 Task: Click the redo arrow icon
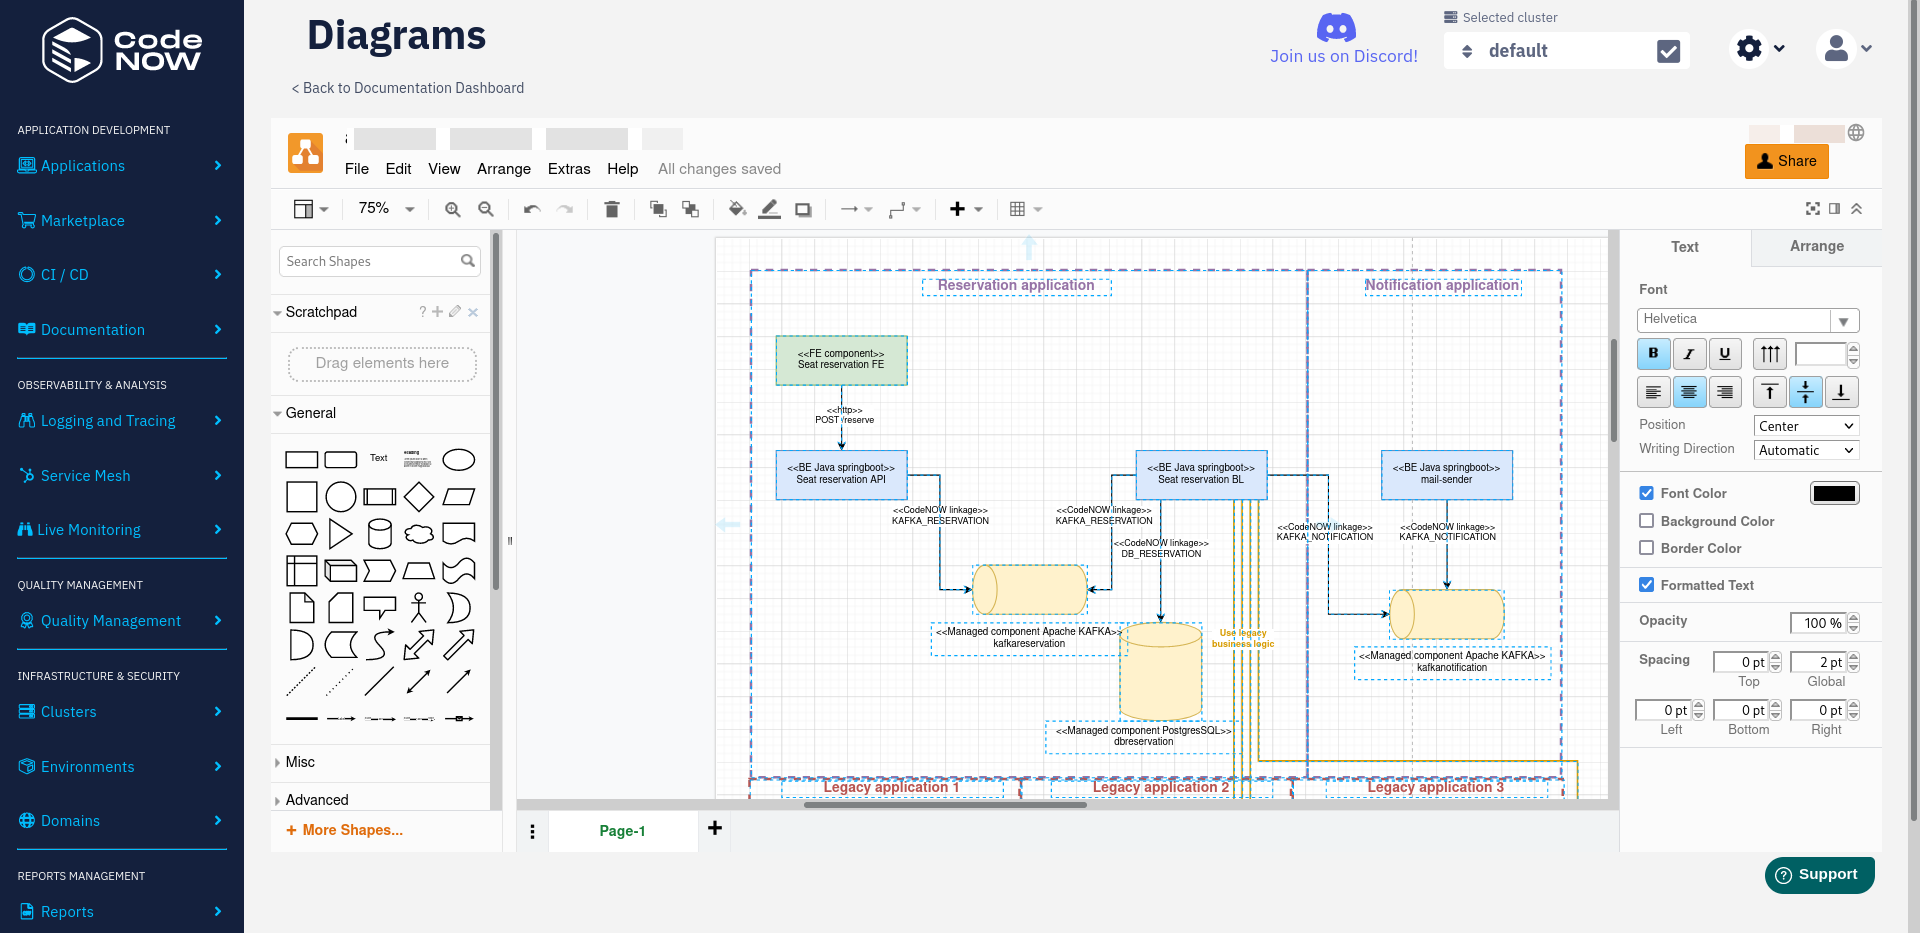[x=565, y=209]
